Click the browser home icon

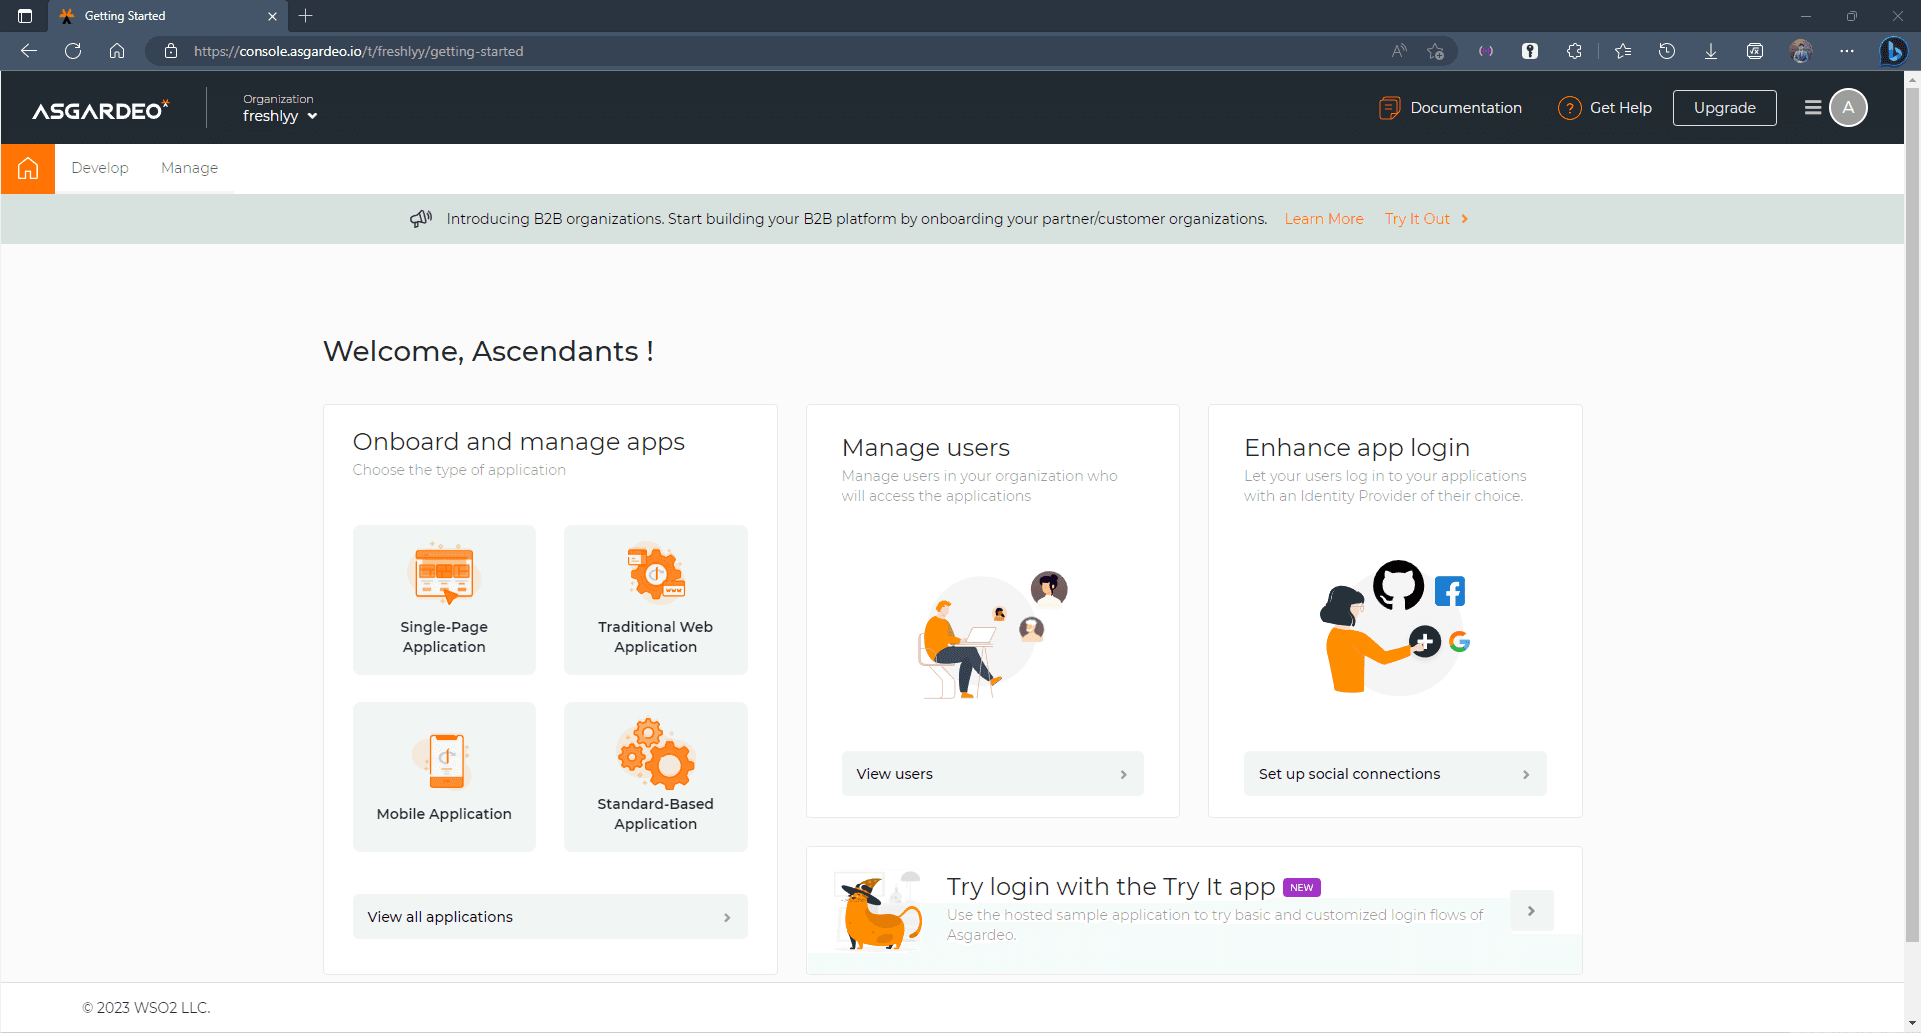point(117,51)
